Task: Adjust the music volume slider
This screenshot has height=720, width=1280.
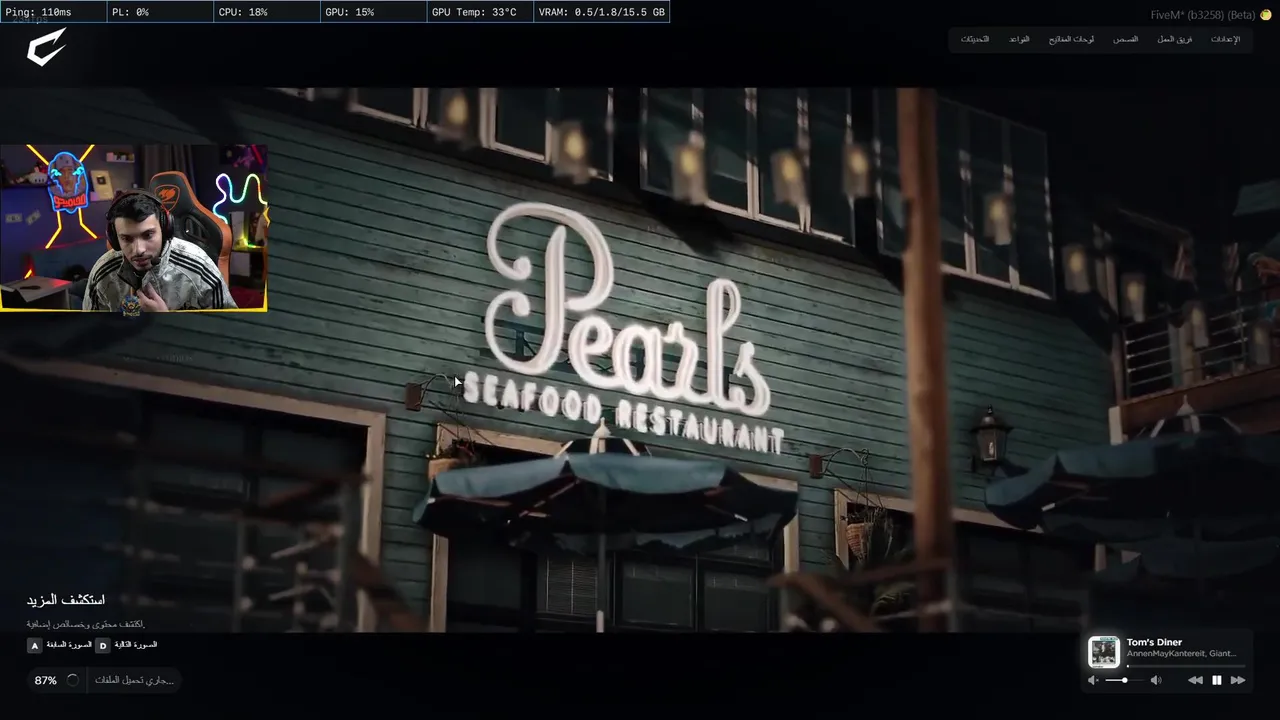Action: (x=1124, y=680)
